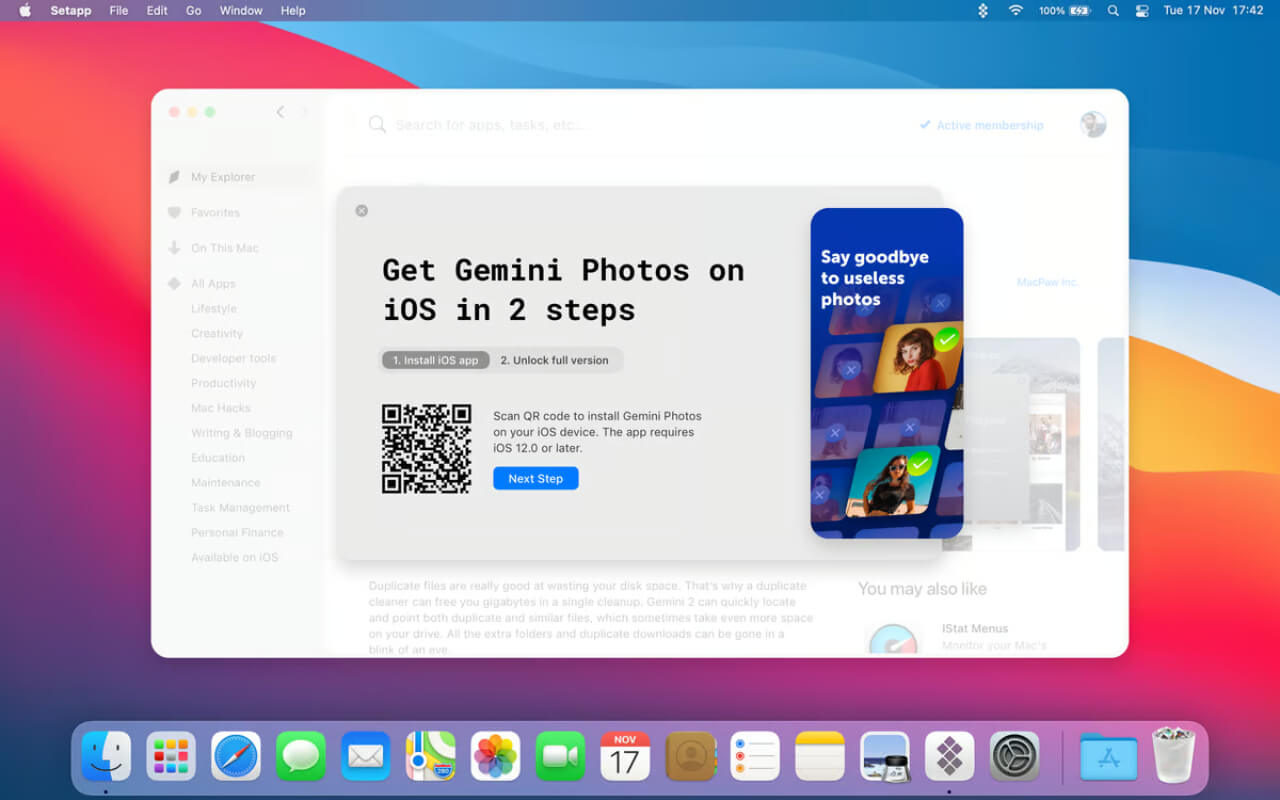Open the File menu

pyautogui.click(x=119, y=11)
